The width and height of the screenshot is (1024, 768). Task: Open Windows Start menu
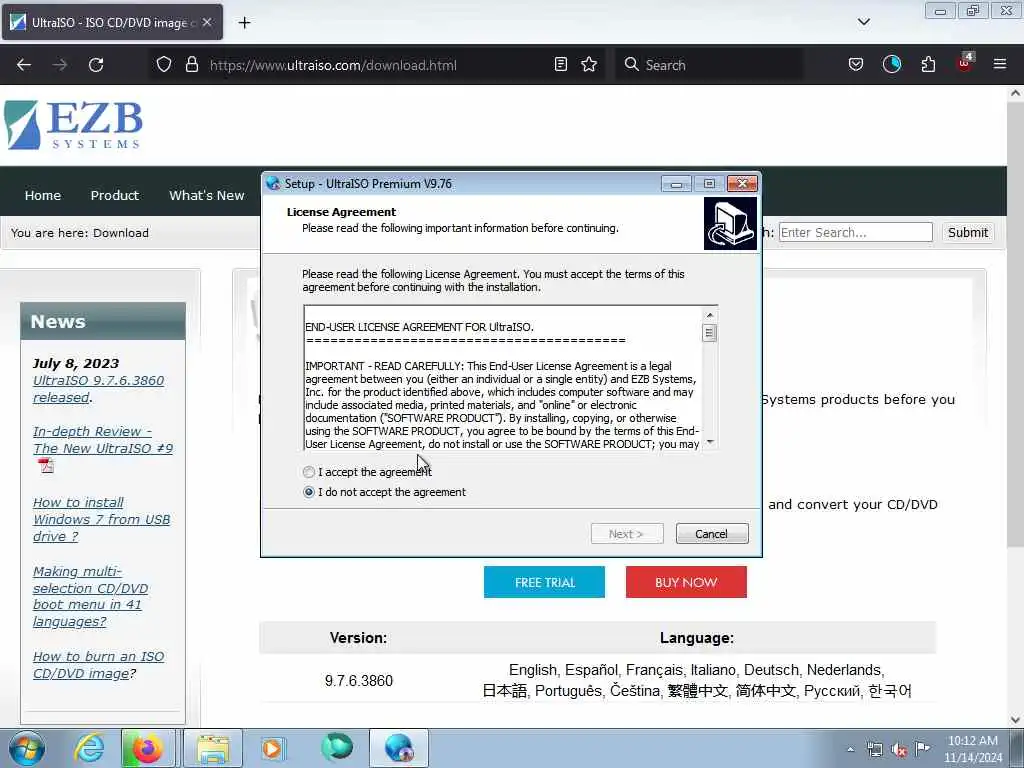click(x=27, y=748)
